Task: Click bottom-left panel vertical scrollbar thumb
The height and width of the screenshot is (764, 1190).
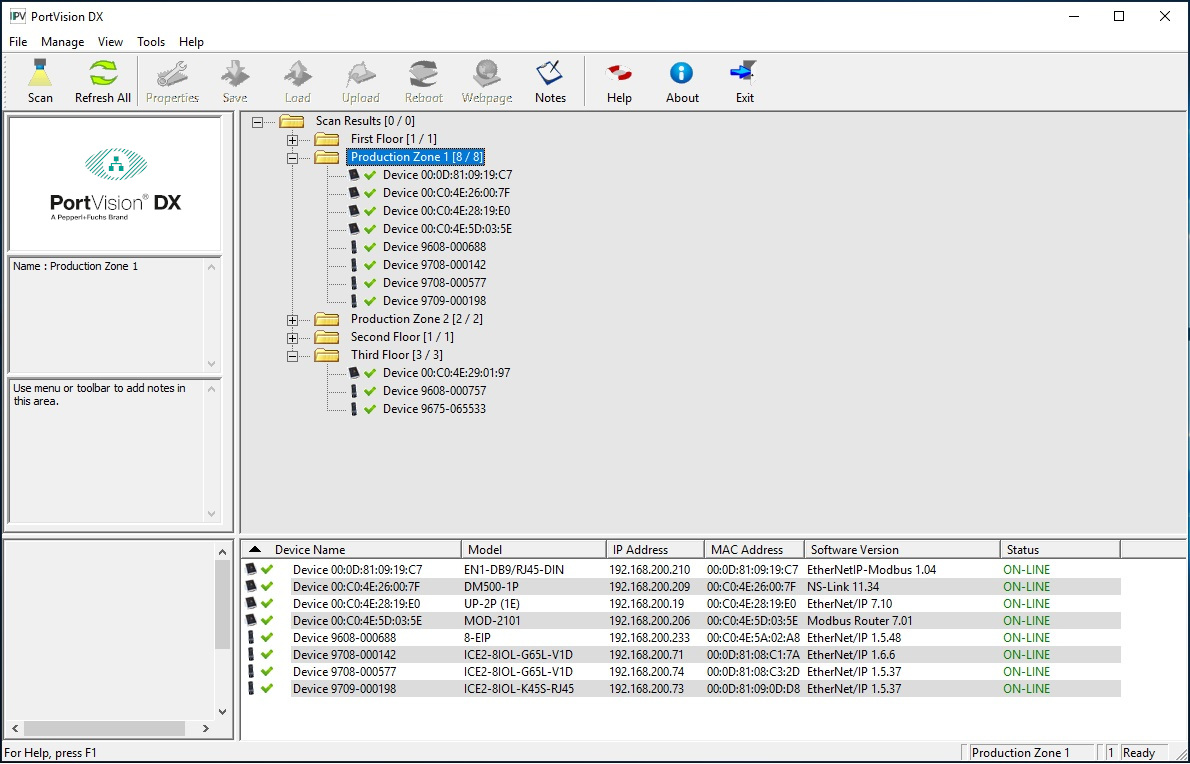Action: tap(222, 605)
